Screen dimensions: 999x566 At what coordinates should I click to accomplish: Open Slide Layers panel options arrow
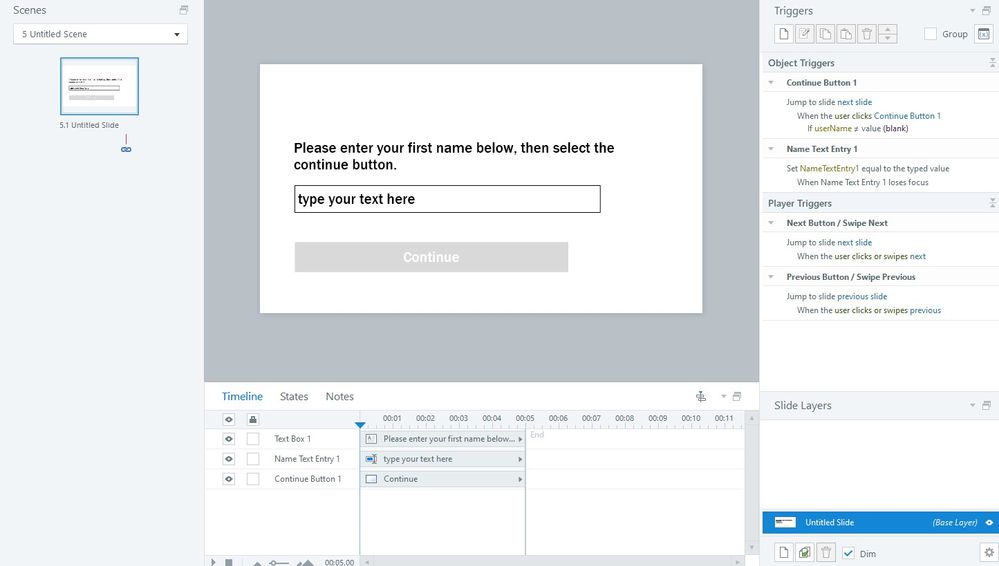[972, 405]
